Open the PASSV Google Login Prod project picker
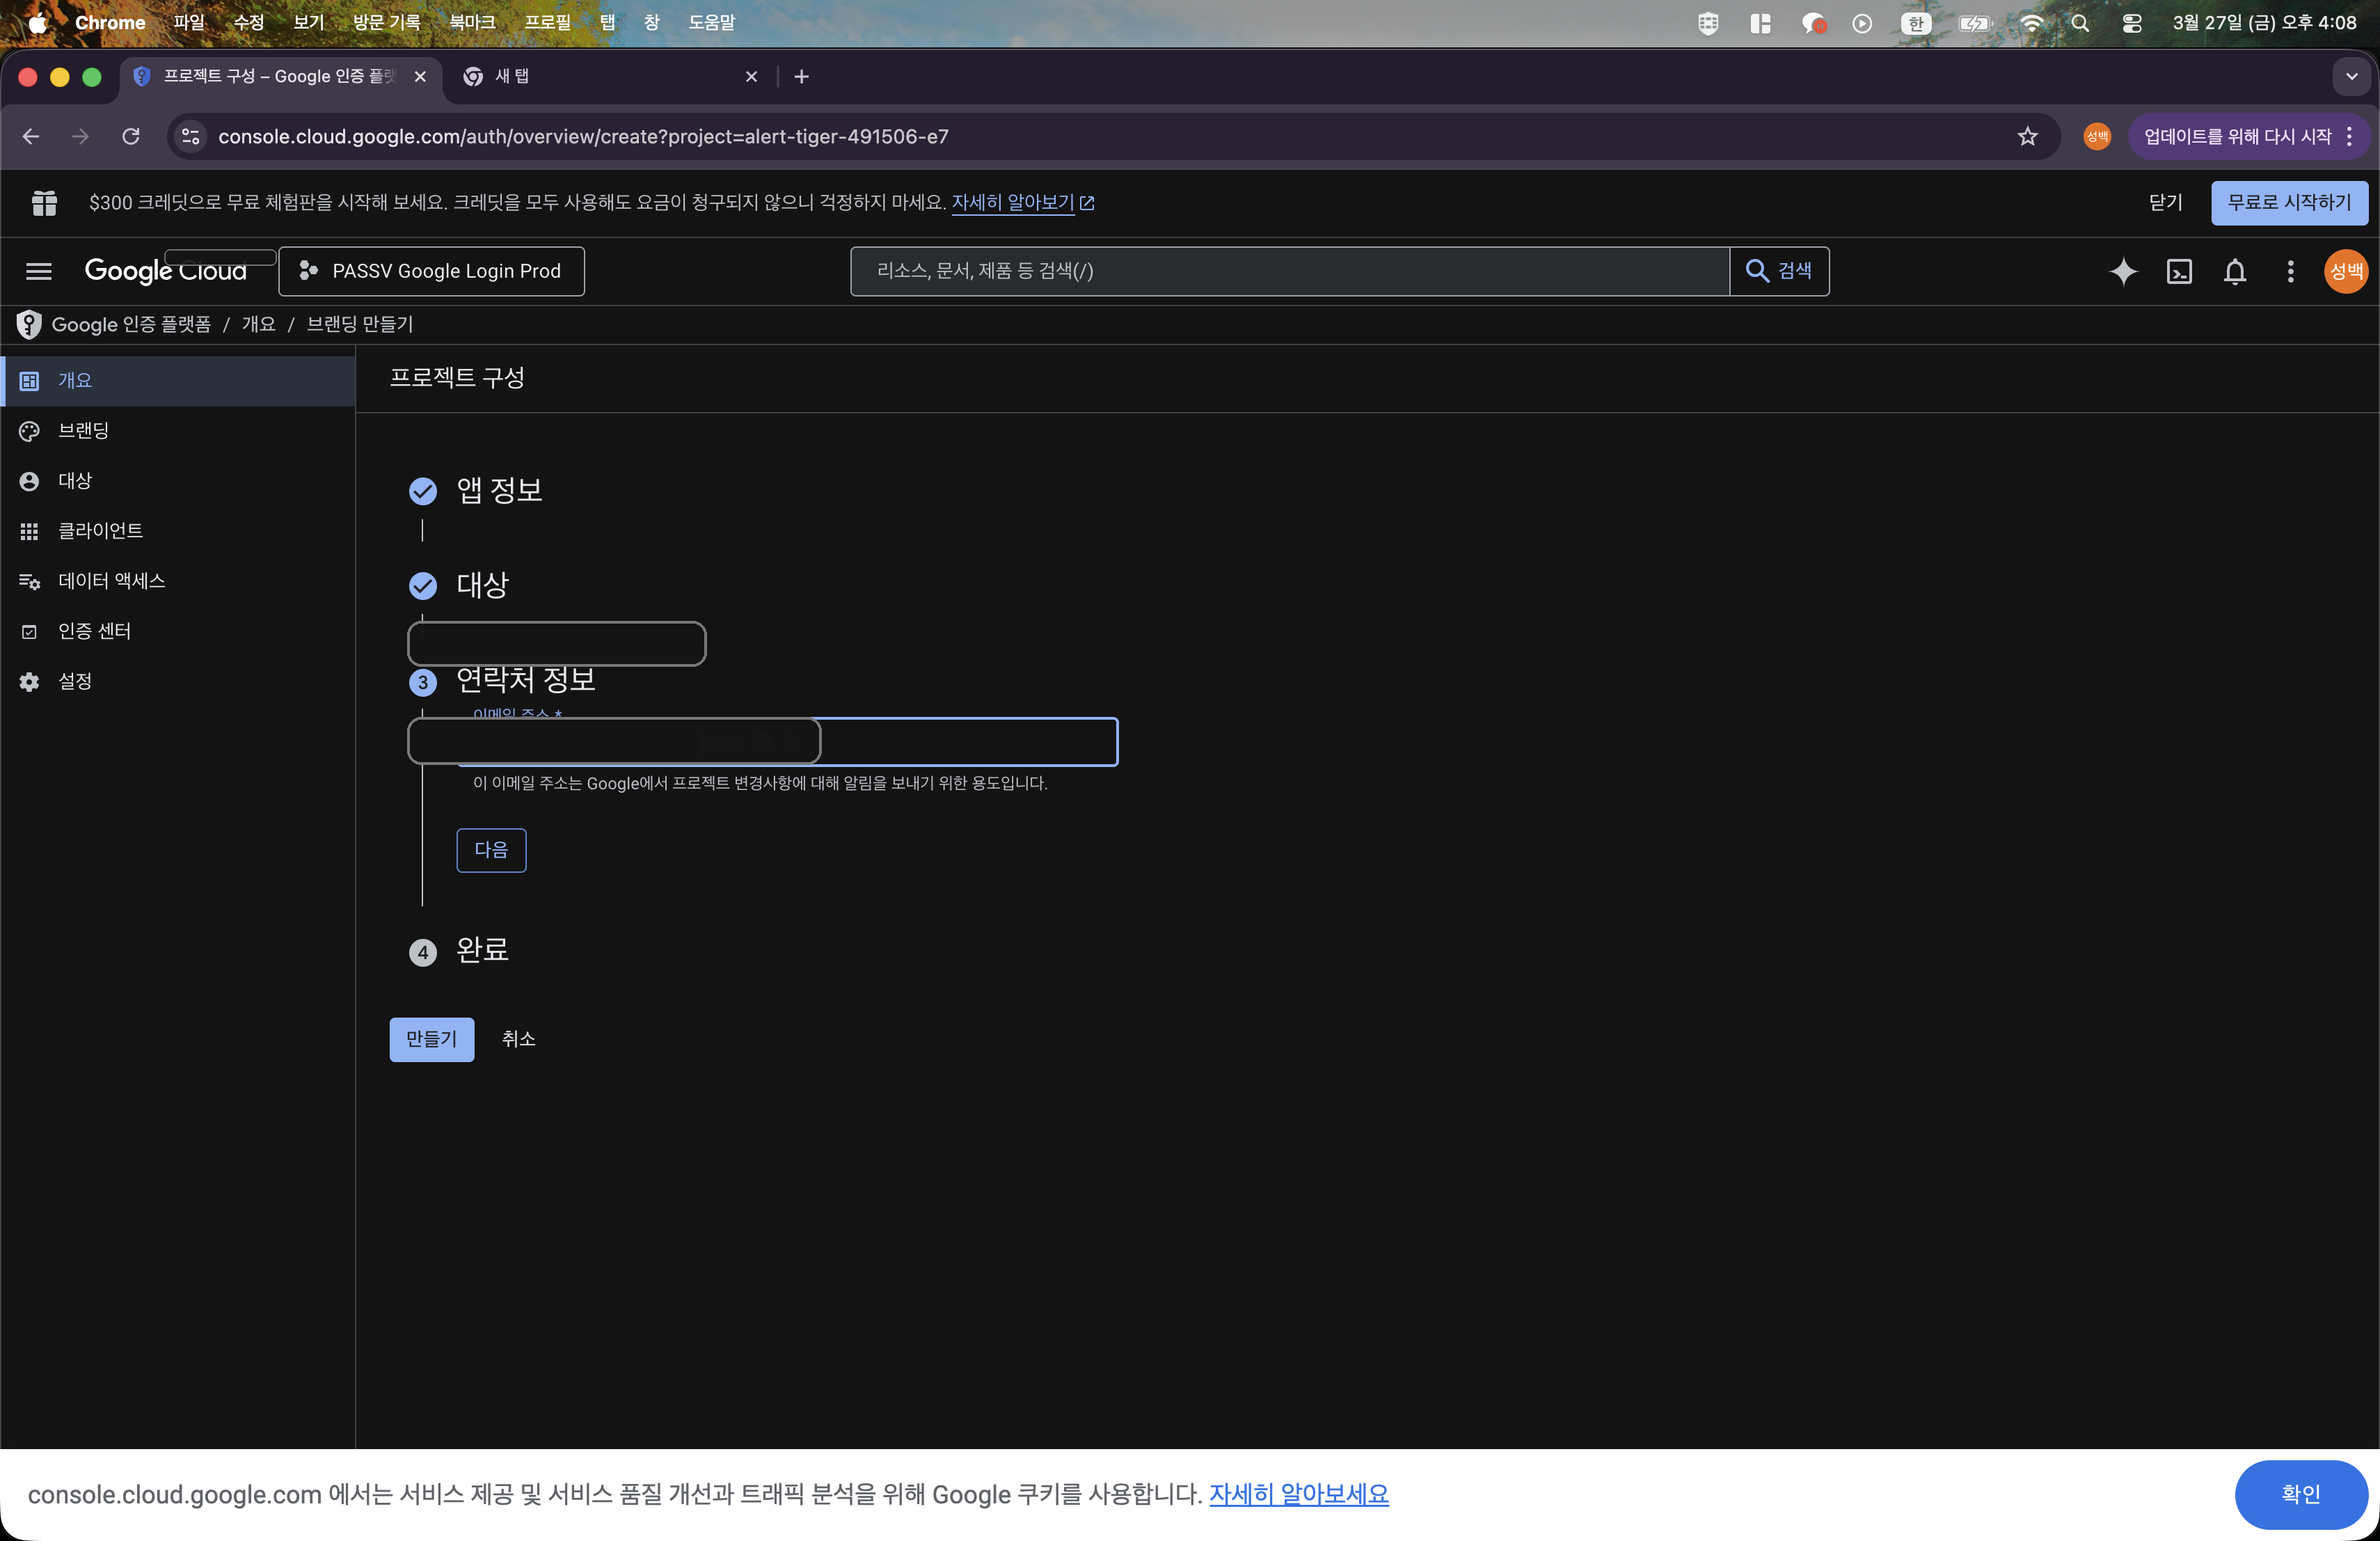The height and width of the screenshot is (1541, 2380). [x=432, y=271]
